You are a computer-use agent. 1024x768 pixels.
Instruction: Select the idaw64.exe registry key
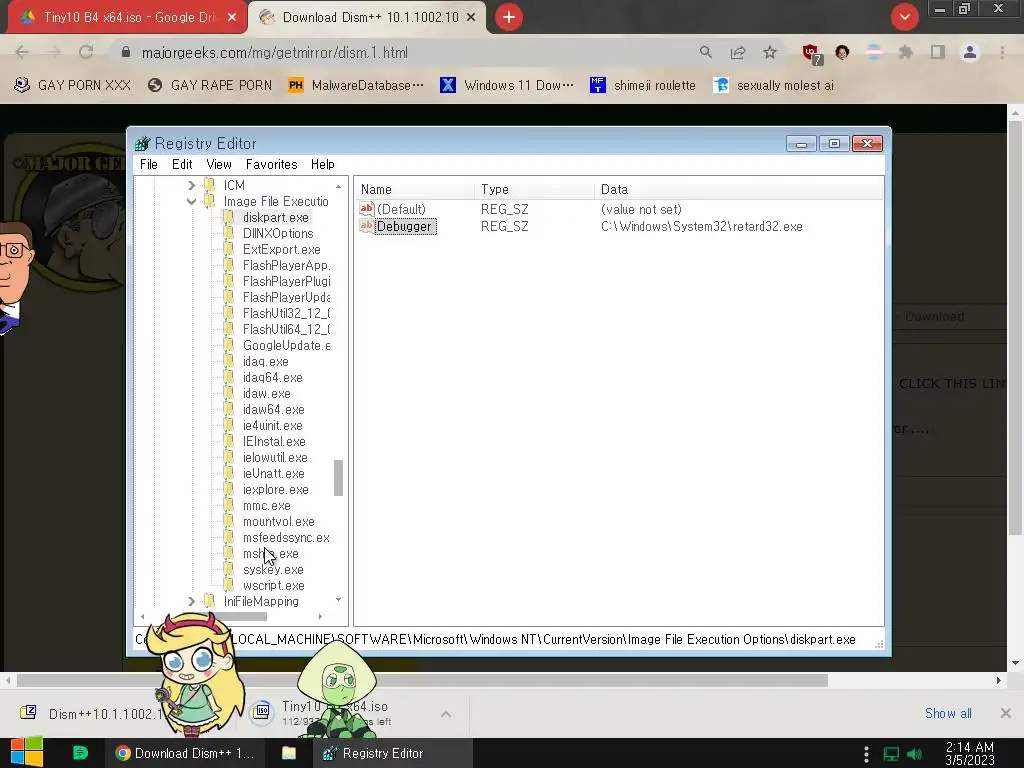click(x=274, y=409)
